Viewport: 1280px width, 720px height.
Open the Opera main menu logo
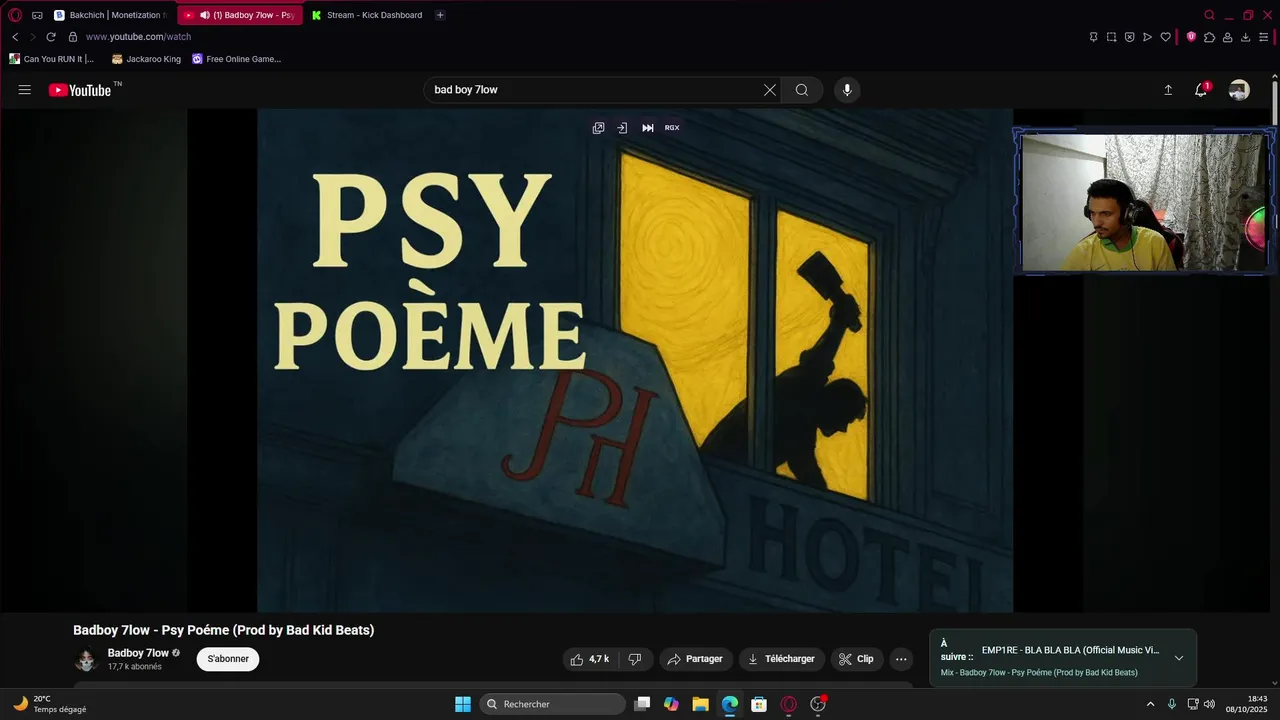click(x=15, y=15)
